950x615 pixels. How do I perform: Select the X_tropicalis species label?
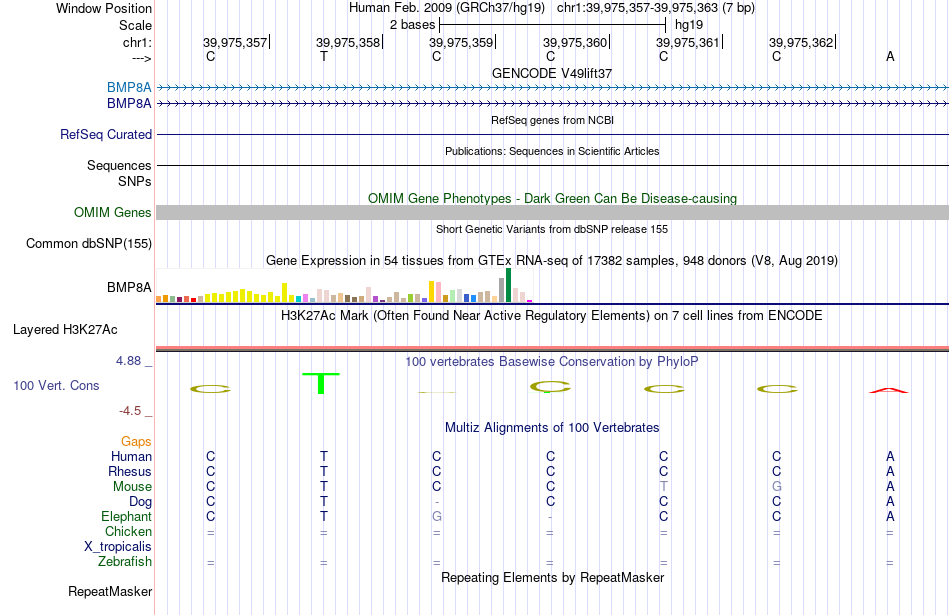[x=118, y=547]
